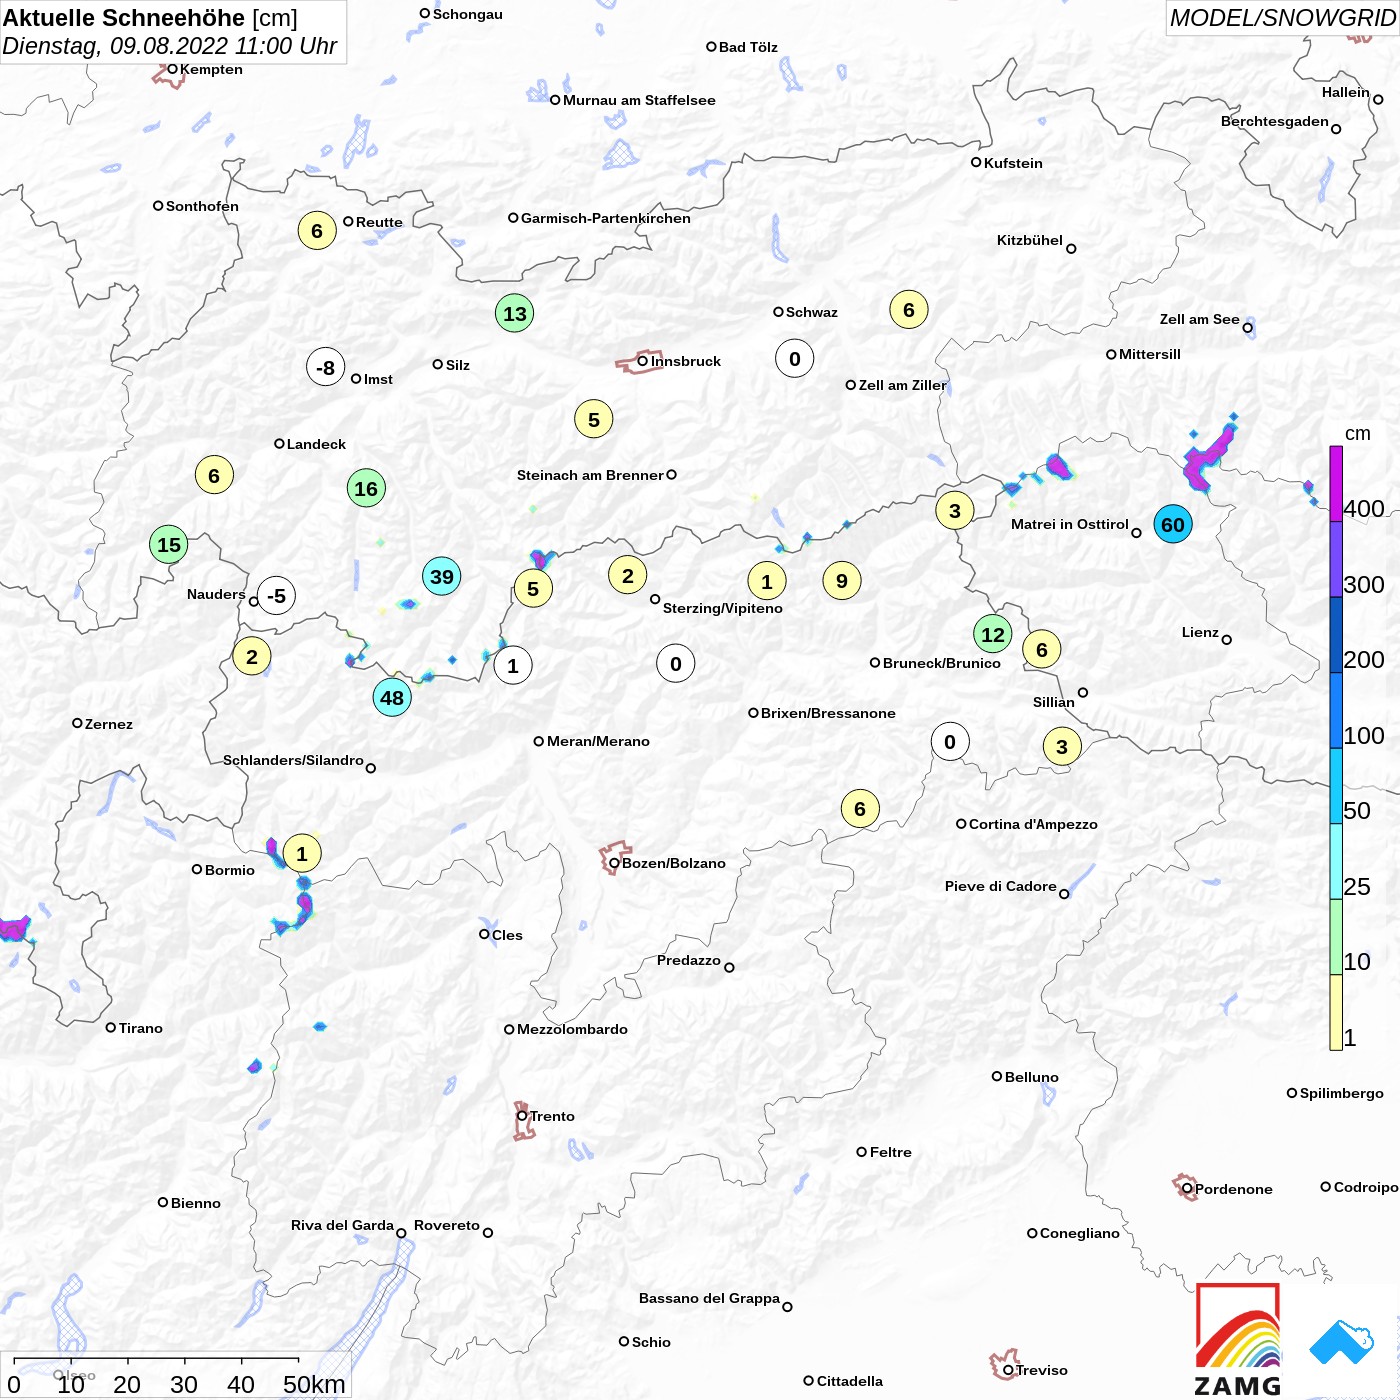Select the 1 marker beside Bormio
The image size is (1400, 1400).
click(x=302, y=854)
